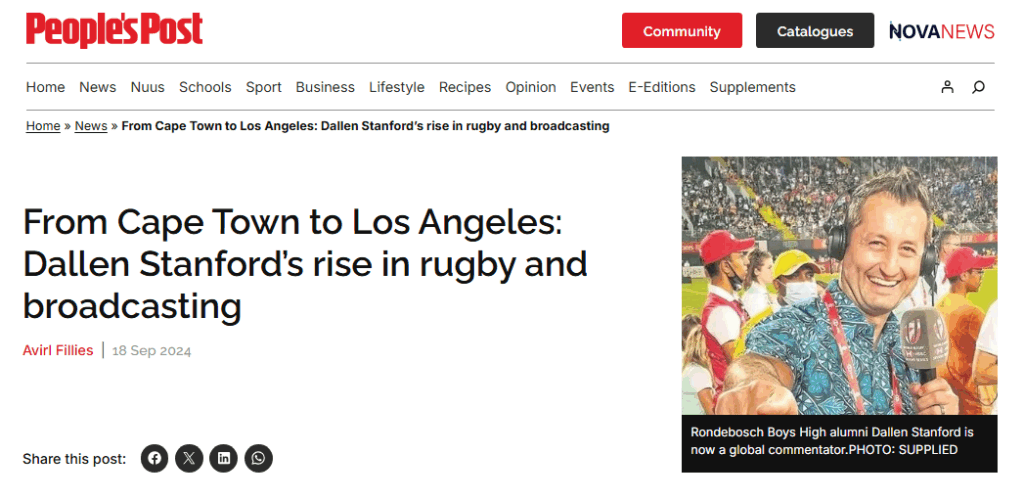The width and height of the screenshot is (1024, 499).
Task: Click the red Community button
Action: [x=681, y=31]
